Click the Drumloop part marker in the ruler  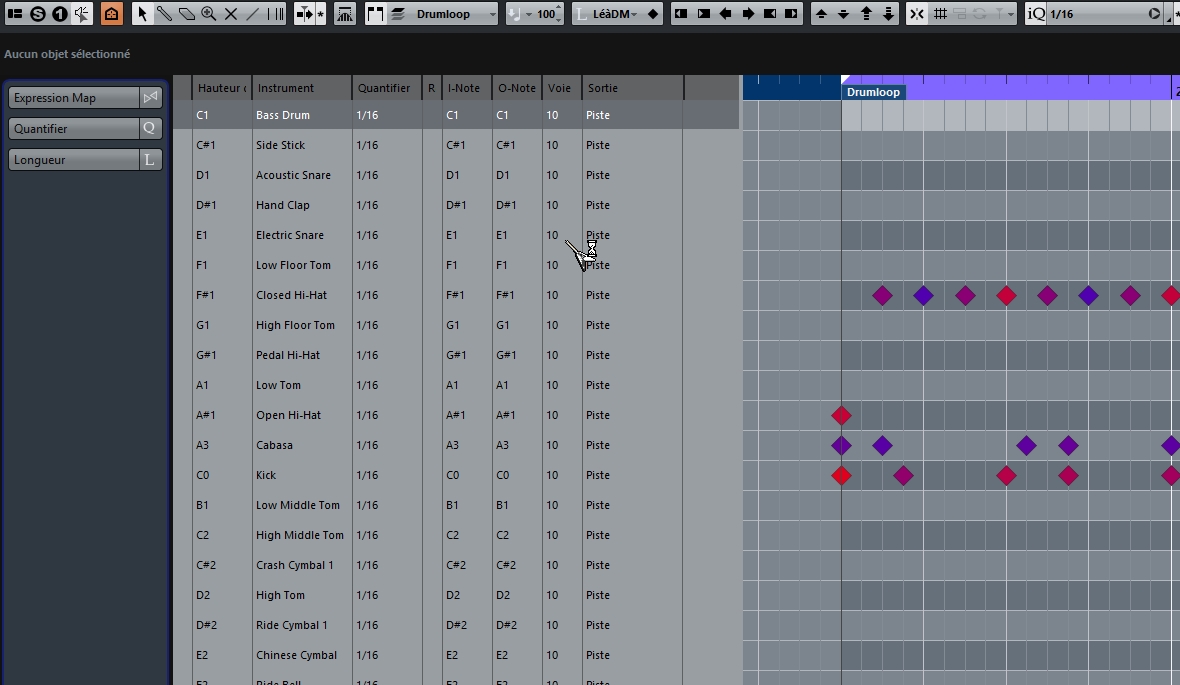pos(873,91)
